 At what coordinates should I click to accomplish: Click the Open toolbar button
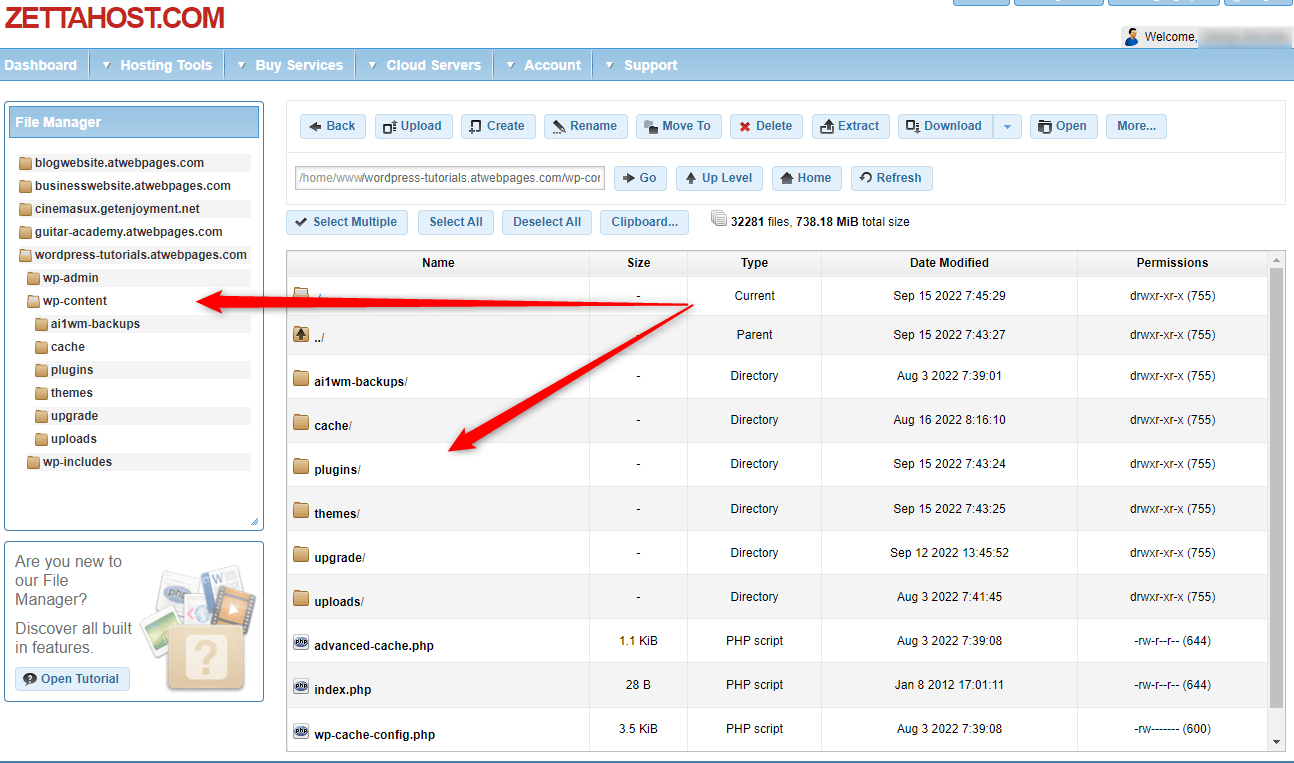pyautogui.click(x=1064, y=126)
